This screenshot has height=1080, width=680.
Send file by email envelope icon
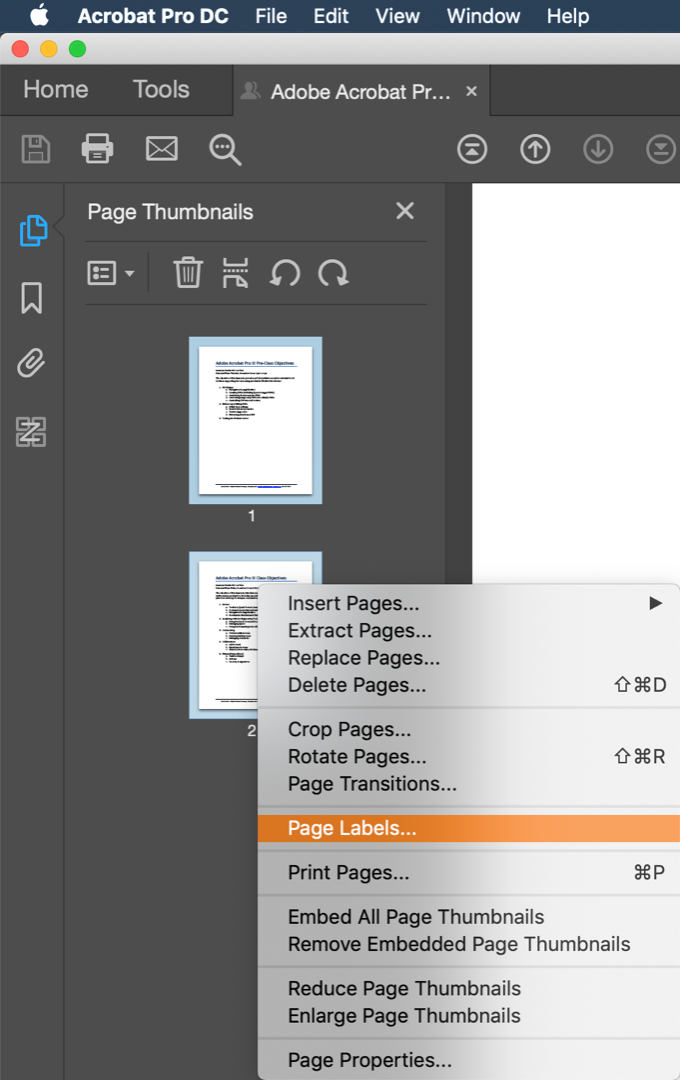click(x=162, y=149)
